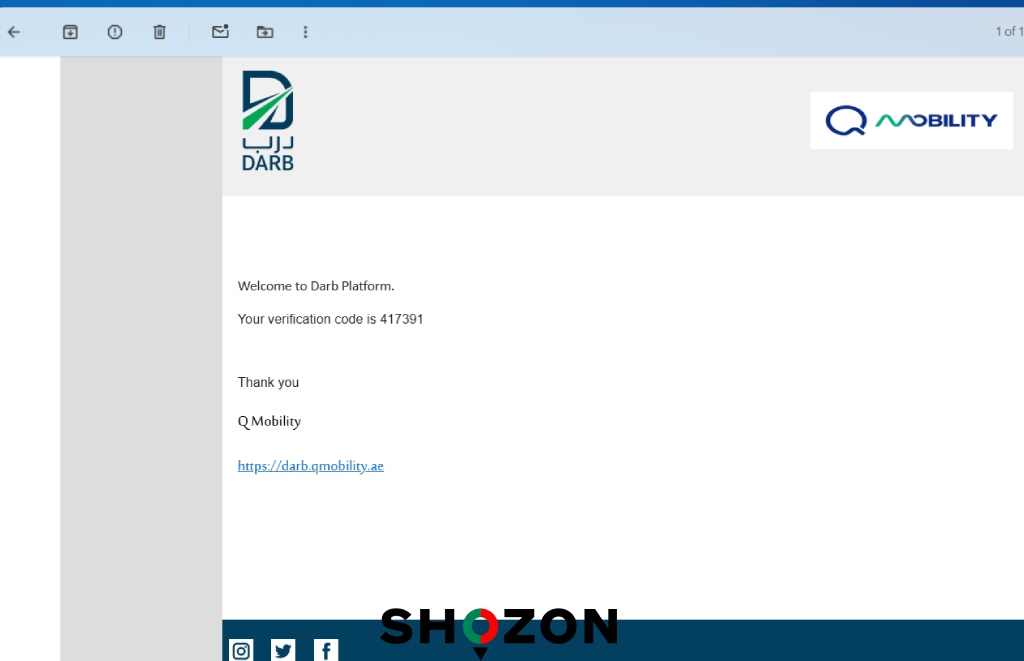This screenshot has height=661, width=1024.
Task: Expand the three-dot More options menu
Action: 305,32
